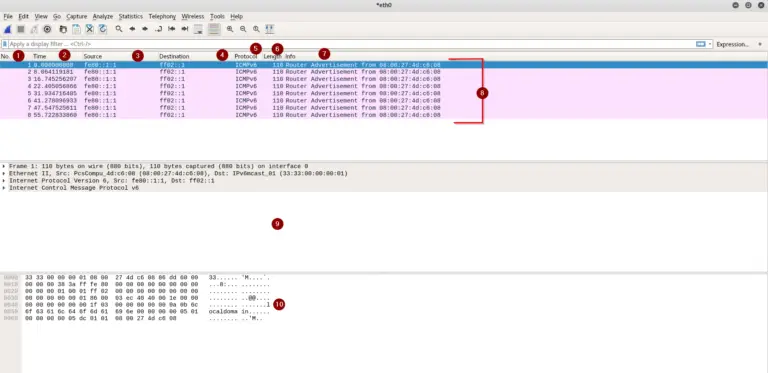The width and height of the screenshot is (768, 373).
Task: Click hex bytes row starting 33 33 00 00
Action: pos(112,278)
